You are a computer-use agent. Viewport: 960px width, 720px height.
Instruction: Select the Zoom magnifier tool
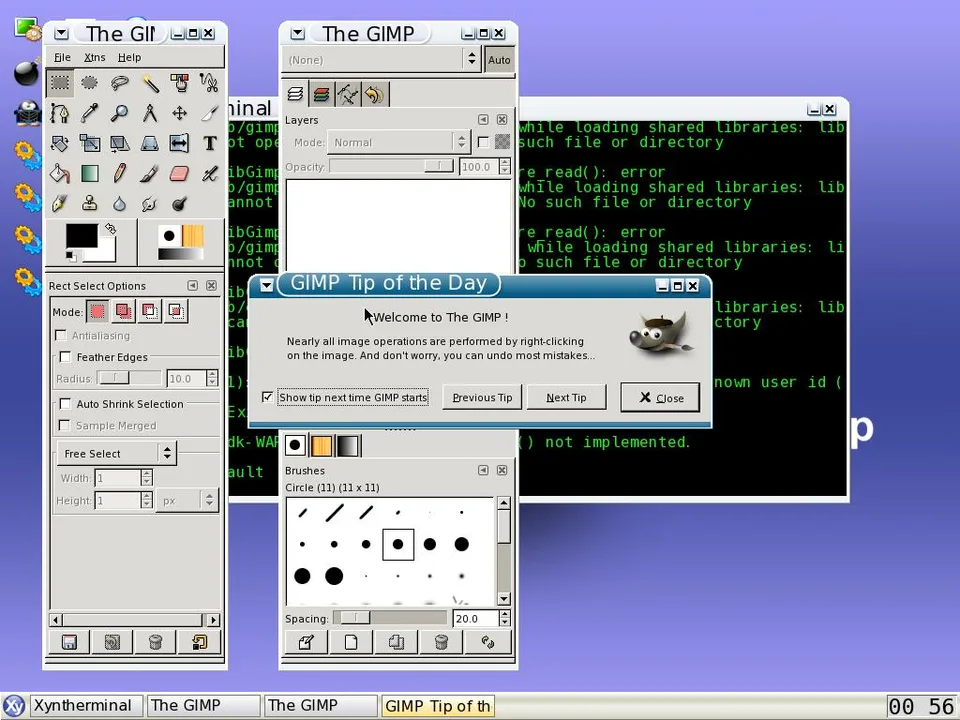[119, 113]
